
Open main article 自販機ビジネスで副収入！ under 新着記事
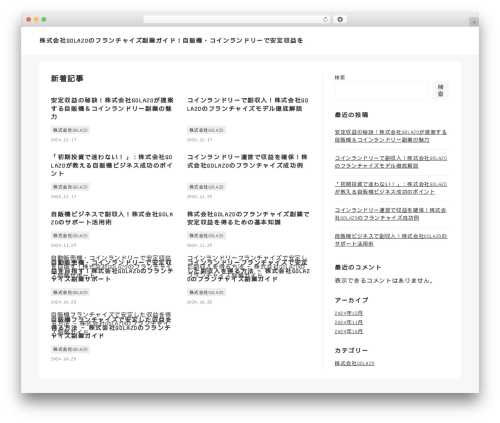tap(112, 218)
